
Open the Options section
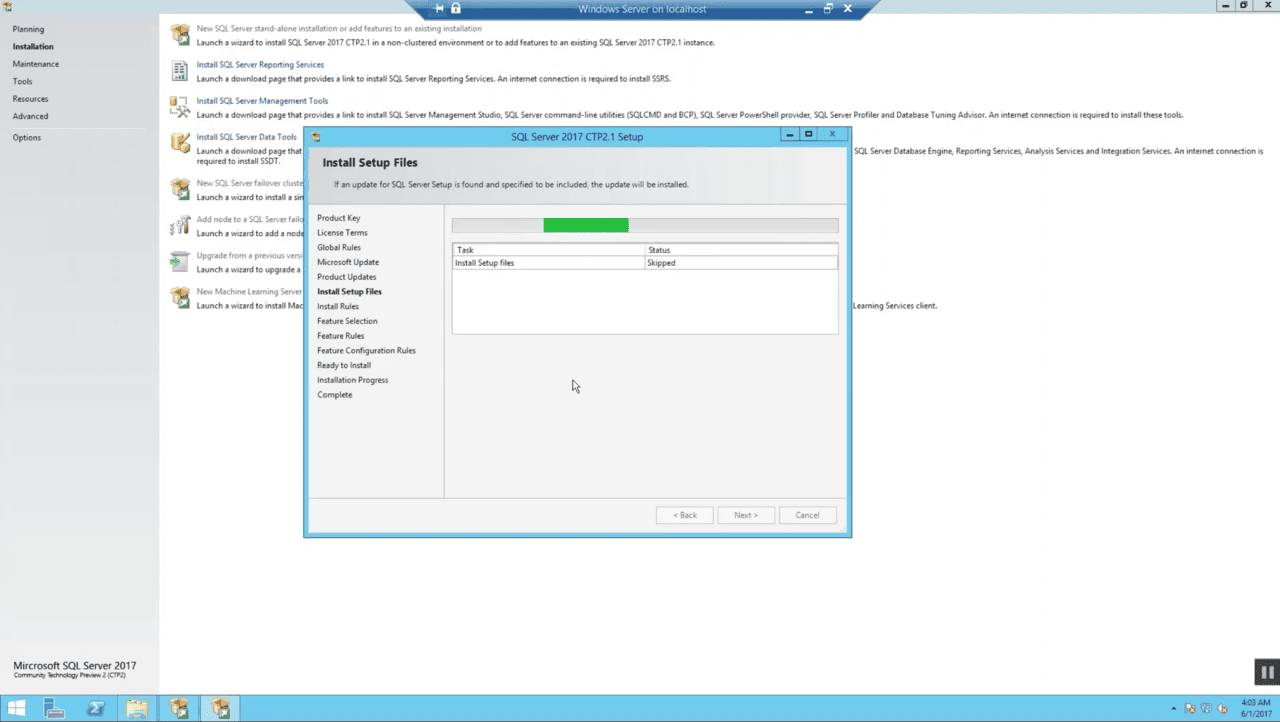point(27,138)
